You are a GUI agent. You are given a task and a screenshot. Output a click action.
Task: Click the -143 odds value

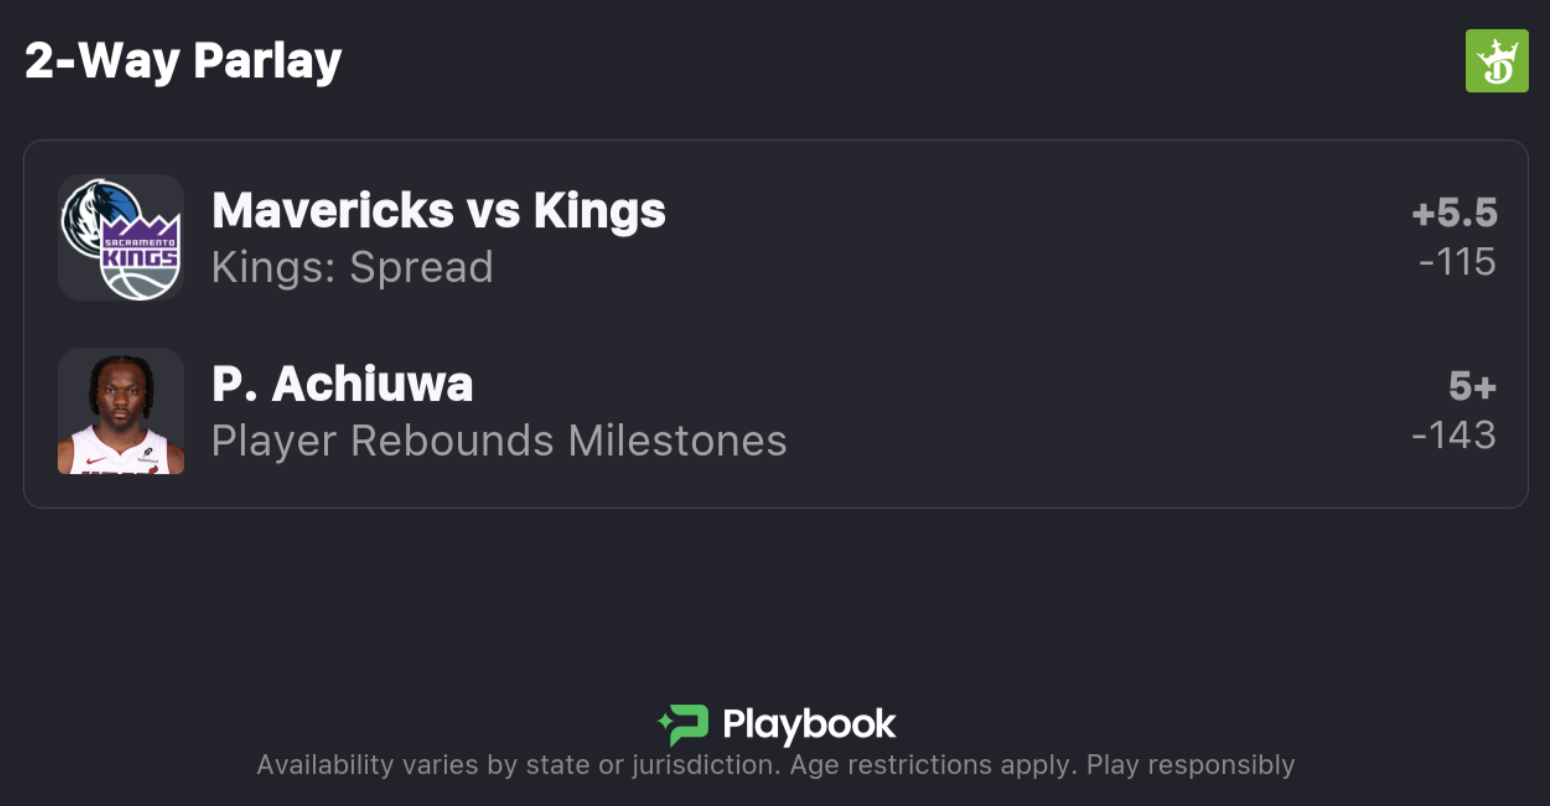tap(1454, 435)
